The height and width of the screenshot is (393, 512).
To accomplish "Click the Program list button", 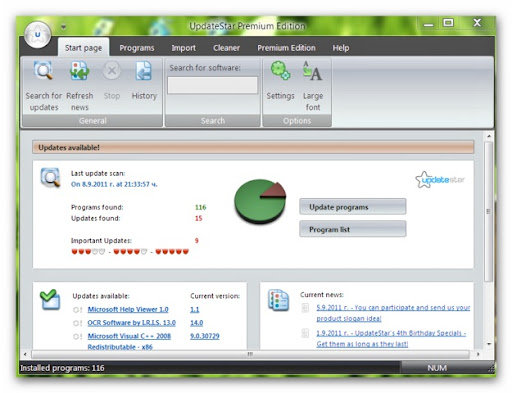I will coord(353,229).
